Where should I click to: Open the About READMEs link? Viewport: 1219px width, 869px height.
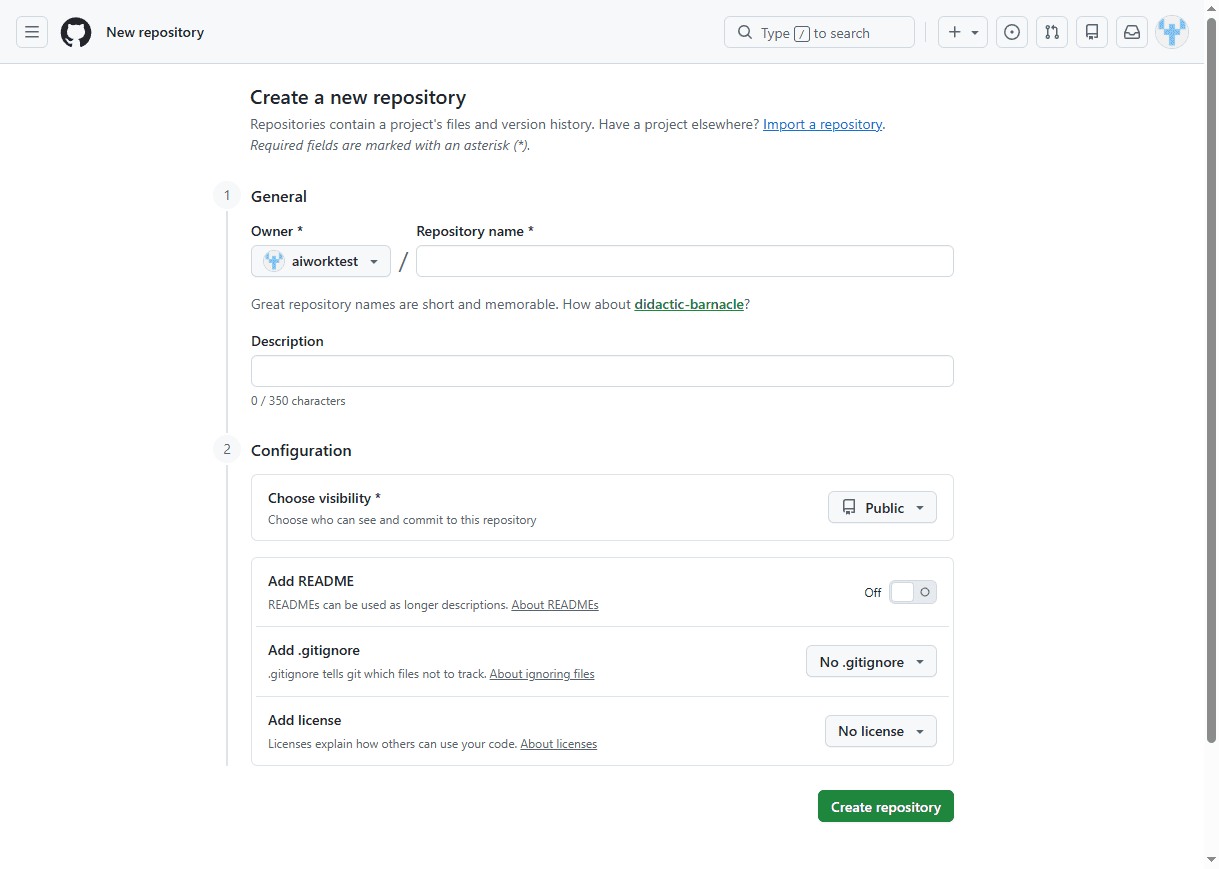coord(555,605)
